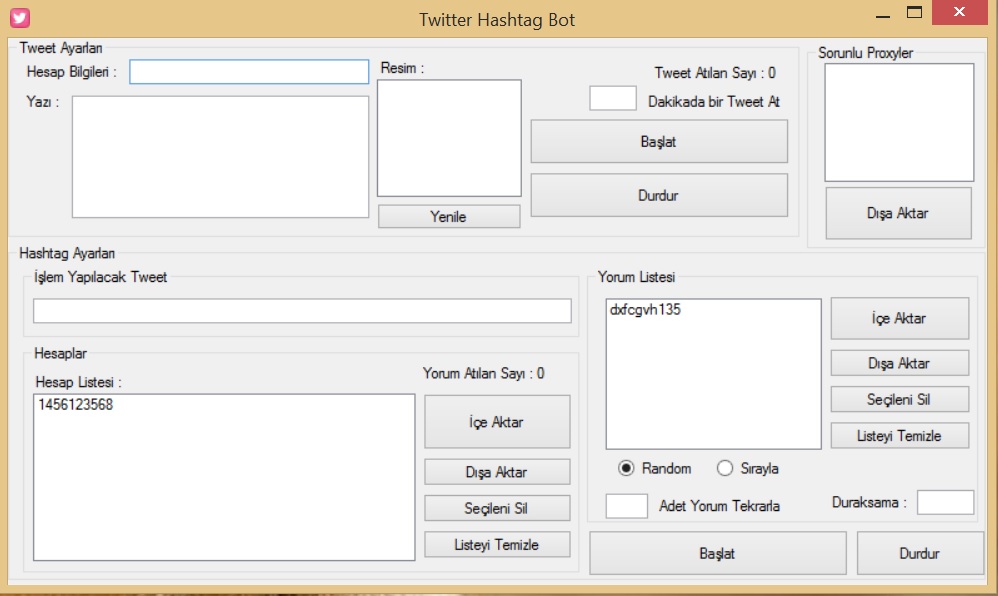Select the Sırayla radio button
This screenshot has width=998, height=596.
pyautogui.click(x=725, y=469)
